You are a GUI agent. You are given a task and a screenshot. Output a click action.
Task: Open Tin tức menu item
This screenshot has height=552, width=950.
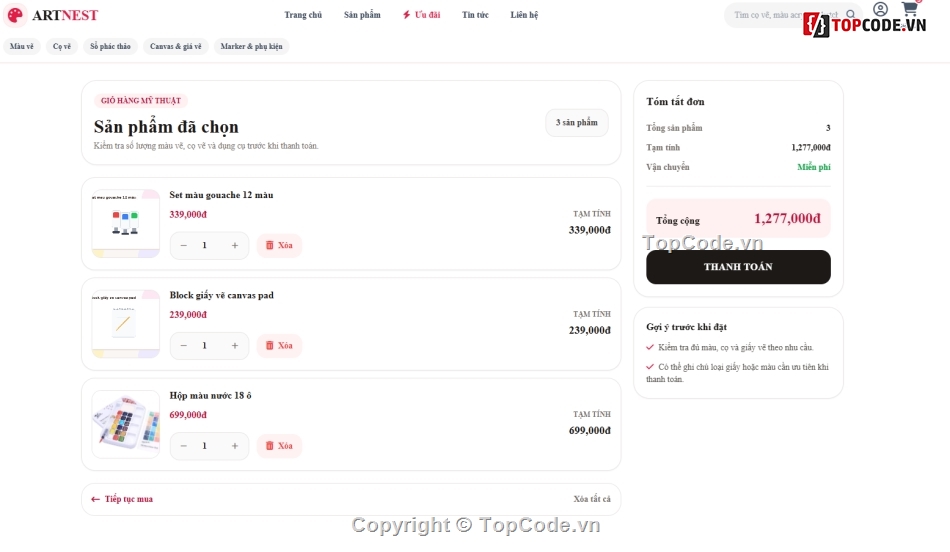pyautogui.click(x=475, y=15)
